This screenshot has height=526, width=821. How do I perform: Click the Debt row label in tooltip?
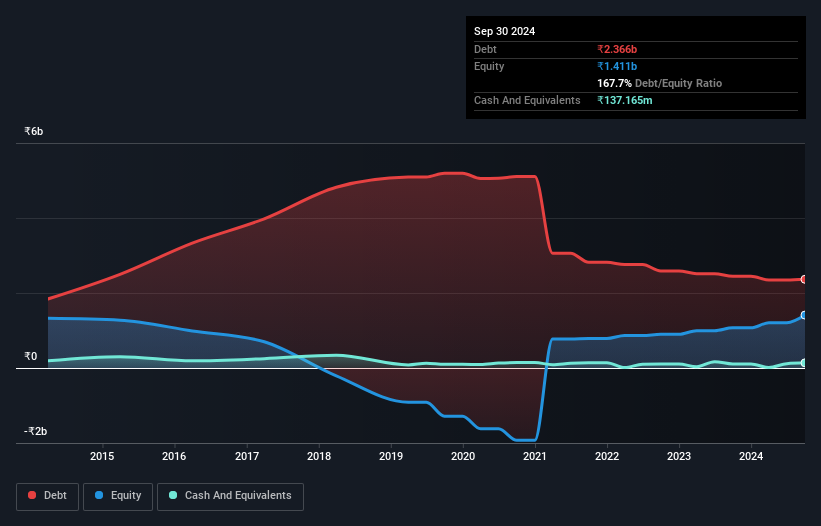click(485, 49)
